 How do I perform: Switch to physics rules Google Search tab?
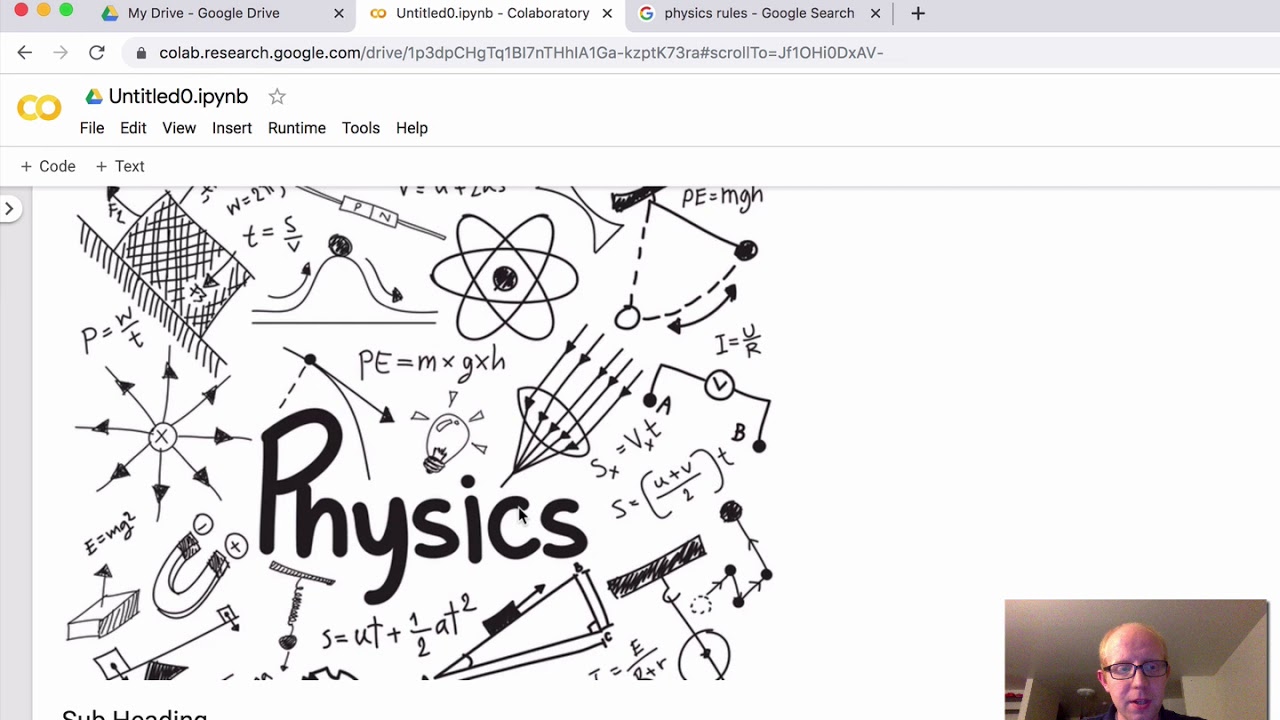[x=760, y=13]
